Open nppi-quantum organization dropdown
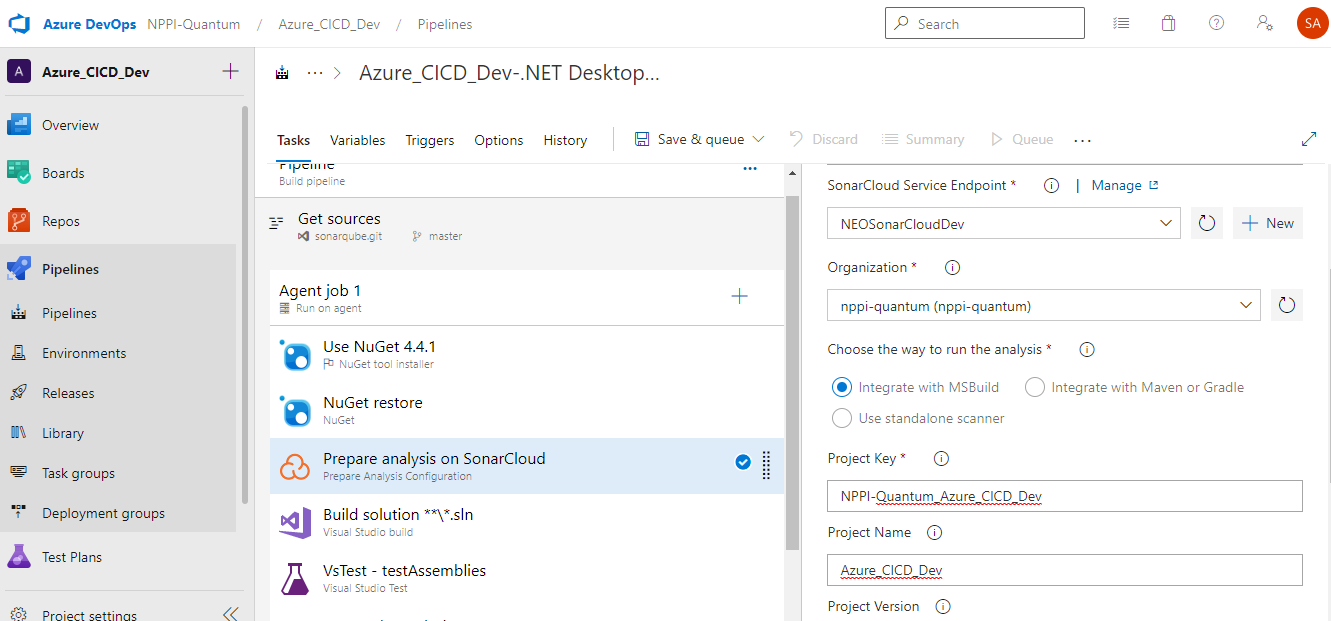This screenshot has width=1331, height=621. click(x=1044, y=305)
